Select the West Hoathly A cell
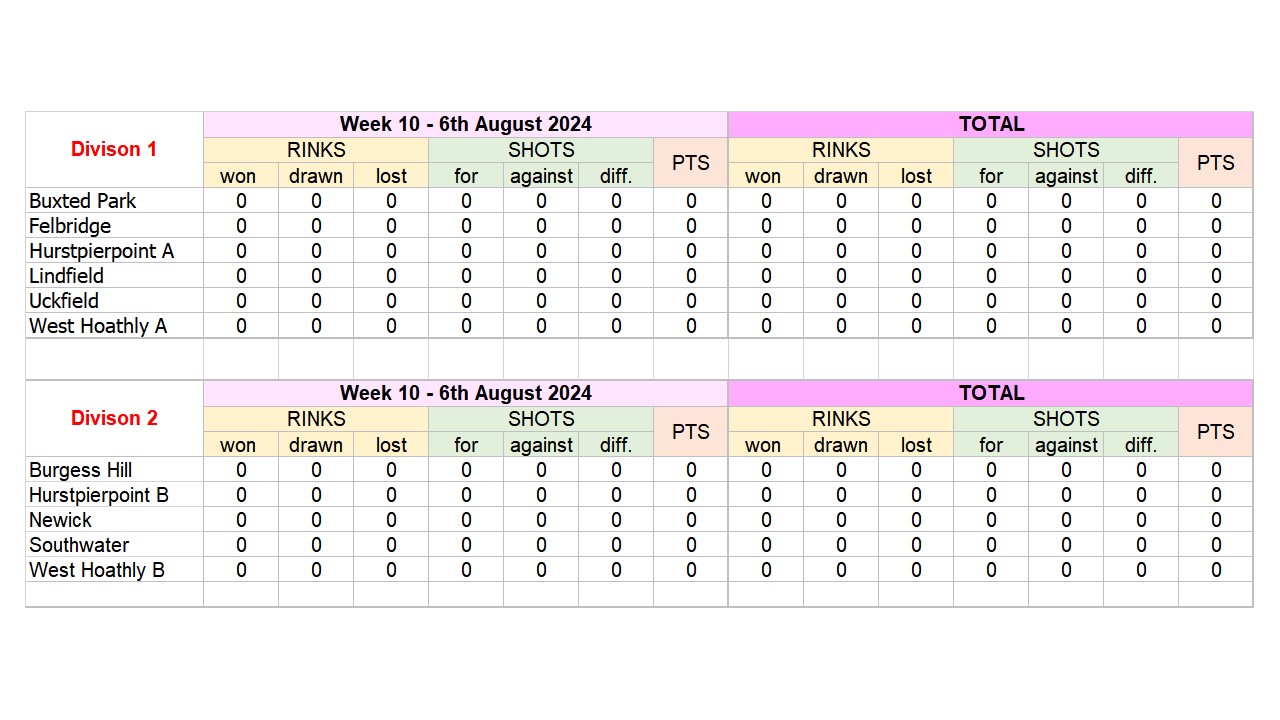The image size is (1280, 720). coord(114,326)
